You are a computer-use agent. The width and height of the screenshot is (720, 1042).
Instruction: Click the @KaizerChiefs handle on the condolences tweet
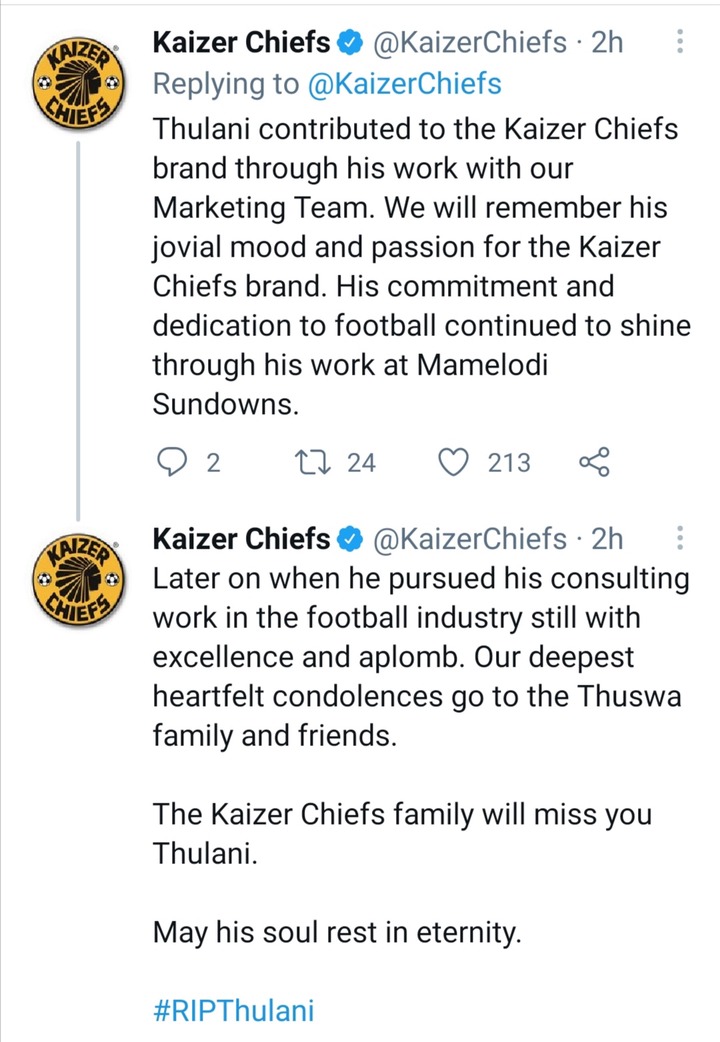[468, 540]
